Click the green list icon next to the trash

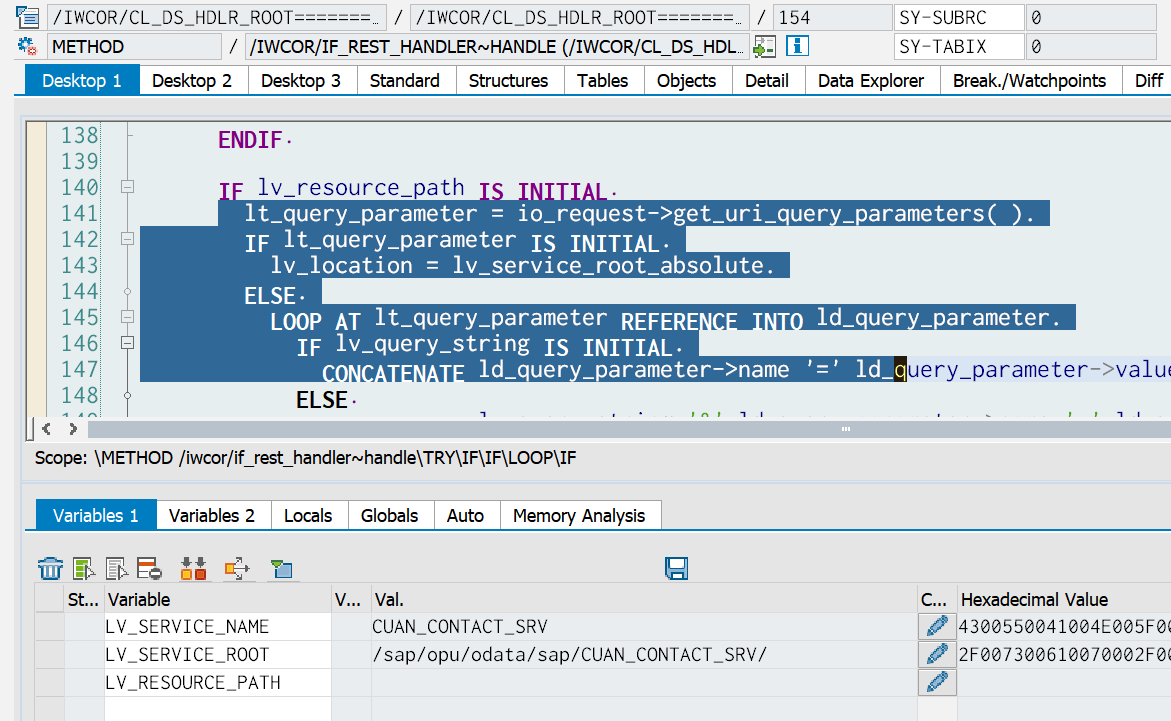[84, 569]
